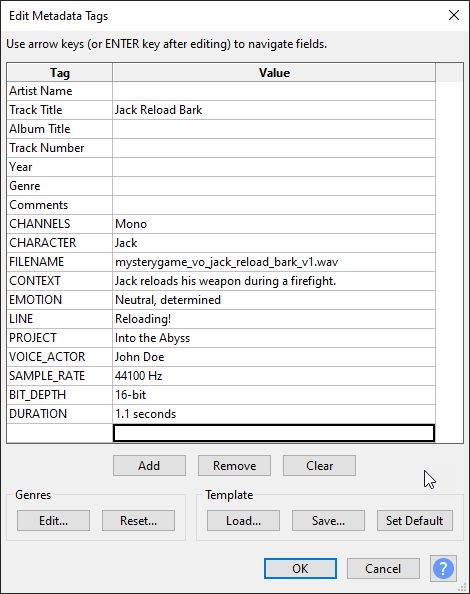Click Genres Reset... button
This screenshot has height=594, width=470.
[138, 521]
